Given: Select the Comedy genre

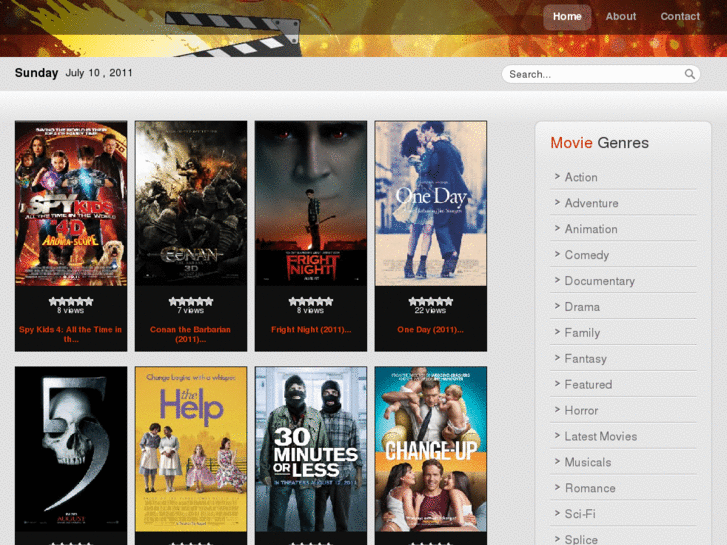Looking at the screenshot, I should (587, 255).
